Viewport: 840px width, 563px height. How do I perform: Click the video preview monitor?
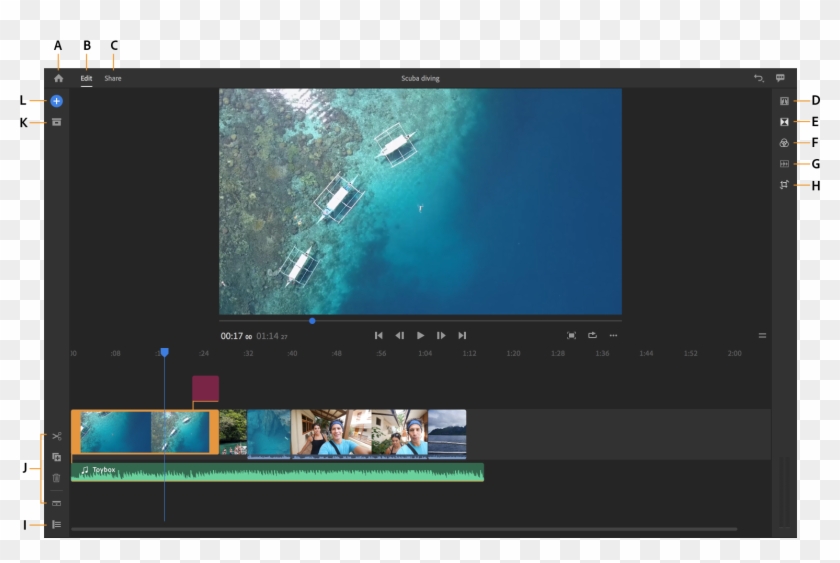(x=420, y=201)
